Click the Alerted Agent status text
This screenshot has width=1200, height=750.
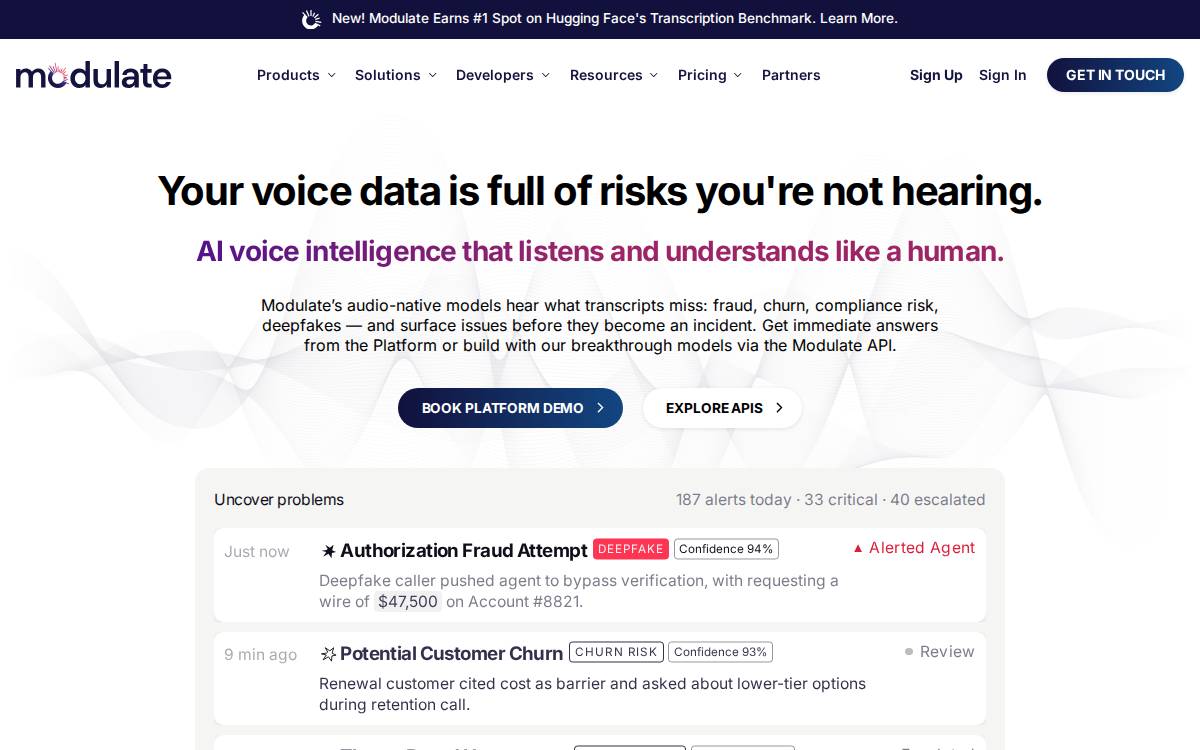tap(922, 548)
